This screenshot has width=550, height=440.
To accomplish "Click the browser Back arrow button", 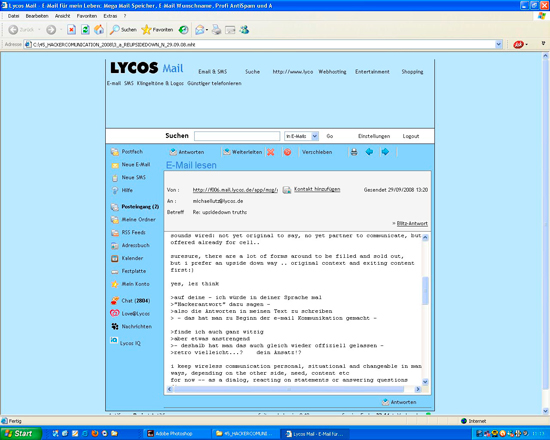I will coord(13,30).
